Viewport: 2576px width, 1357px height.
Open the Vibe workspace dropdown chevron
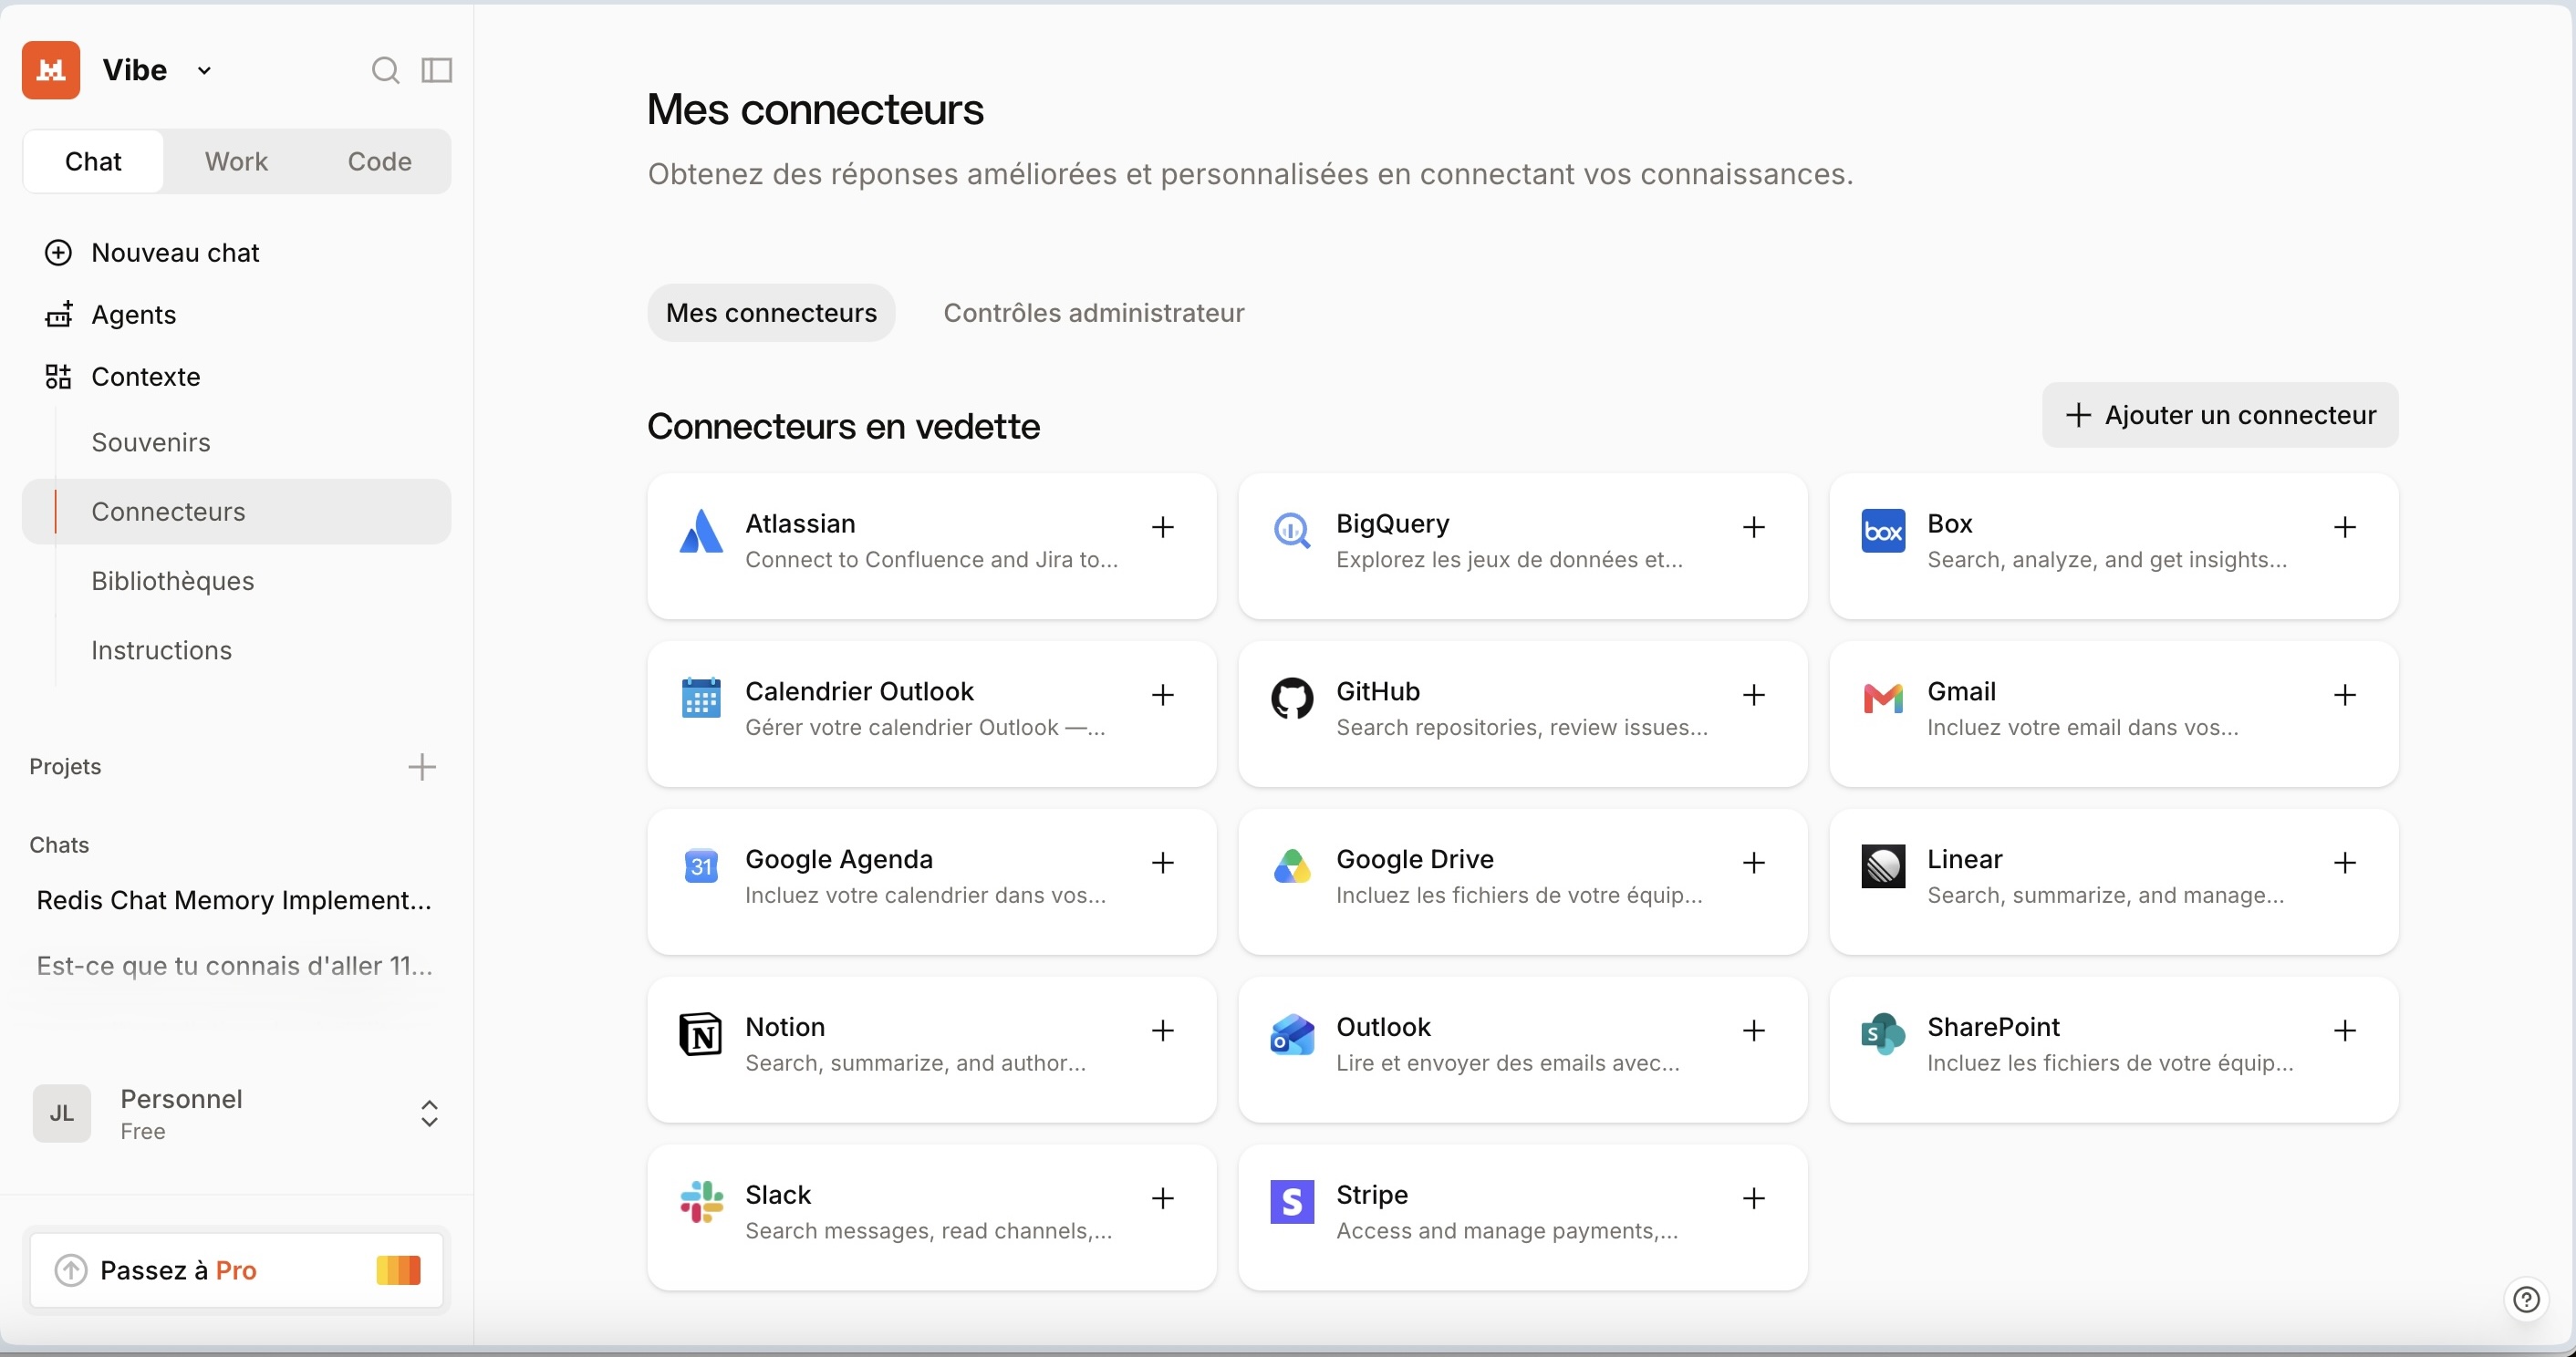204,71
